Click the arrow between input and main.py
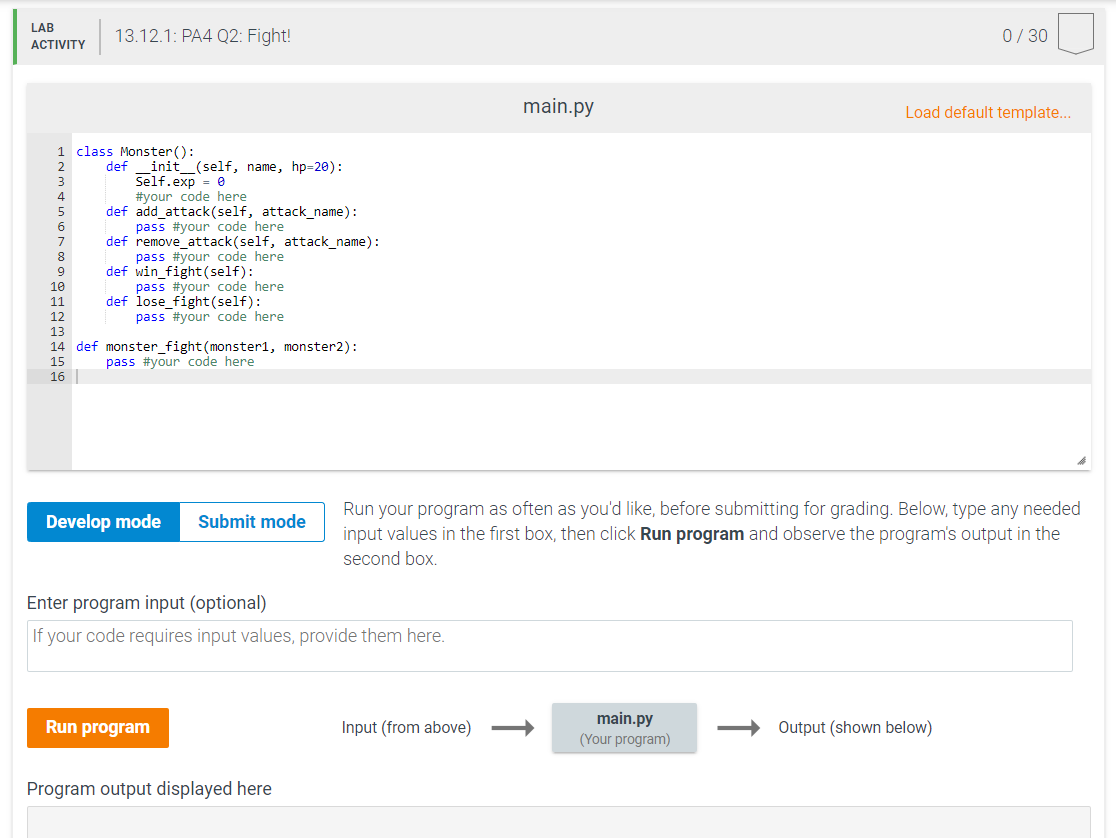This screenshot has width=1116, height=838. (512, 727)
